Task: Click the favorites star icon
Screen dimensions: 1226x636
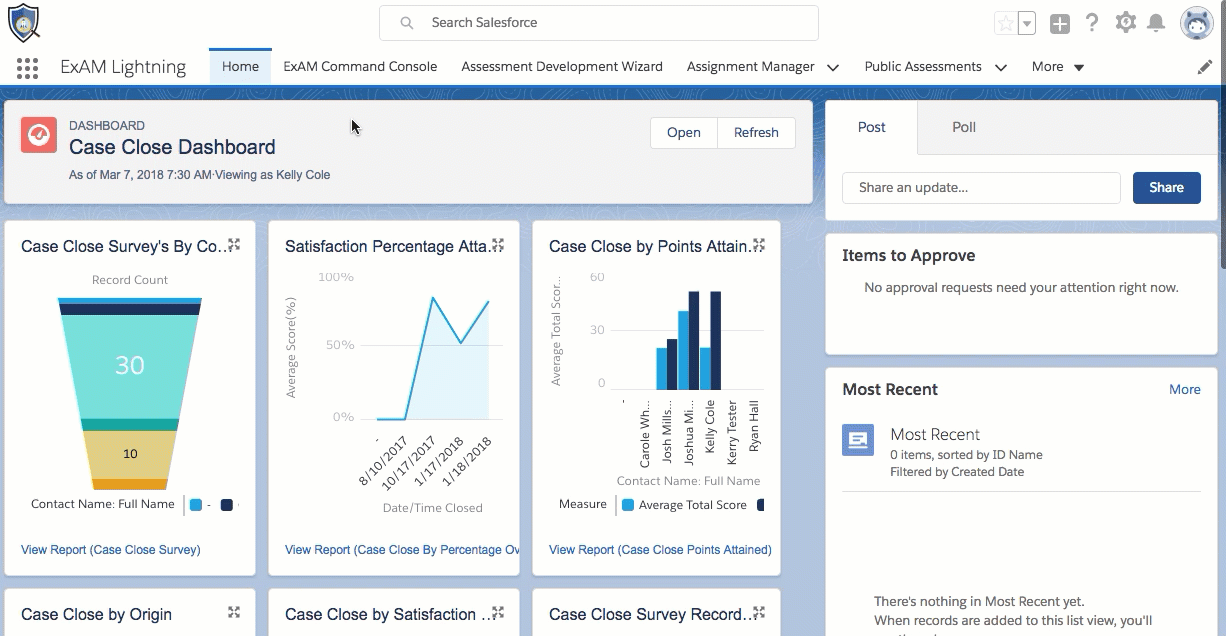Action: 1005,23
